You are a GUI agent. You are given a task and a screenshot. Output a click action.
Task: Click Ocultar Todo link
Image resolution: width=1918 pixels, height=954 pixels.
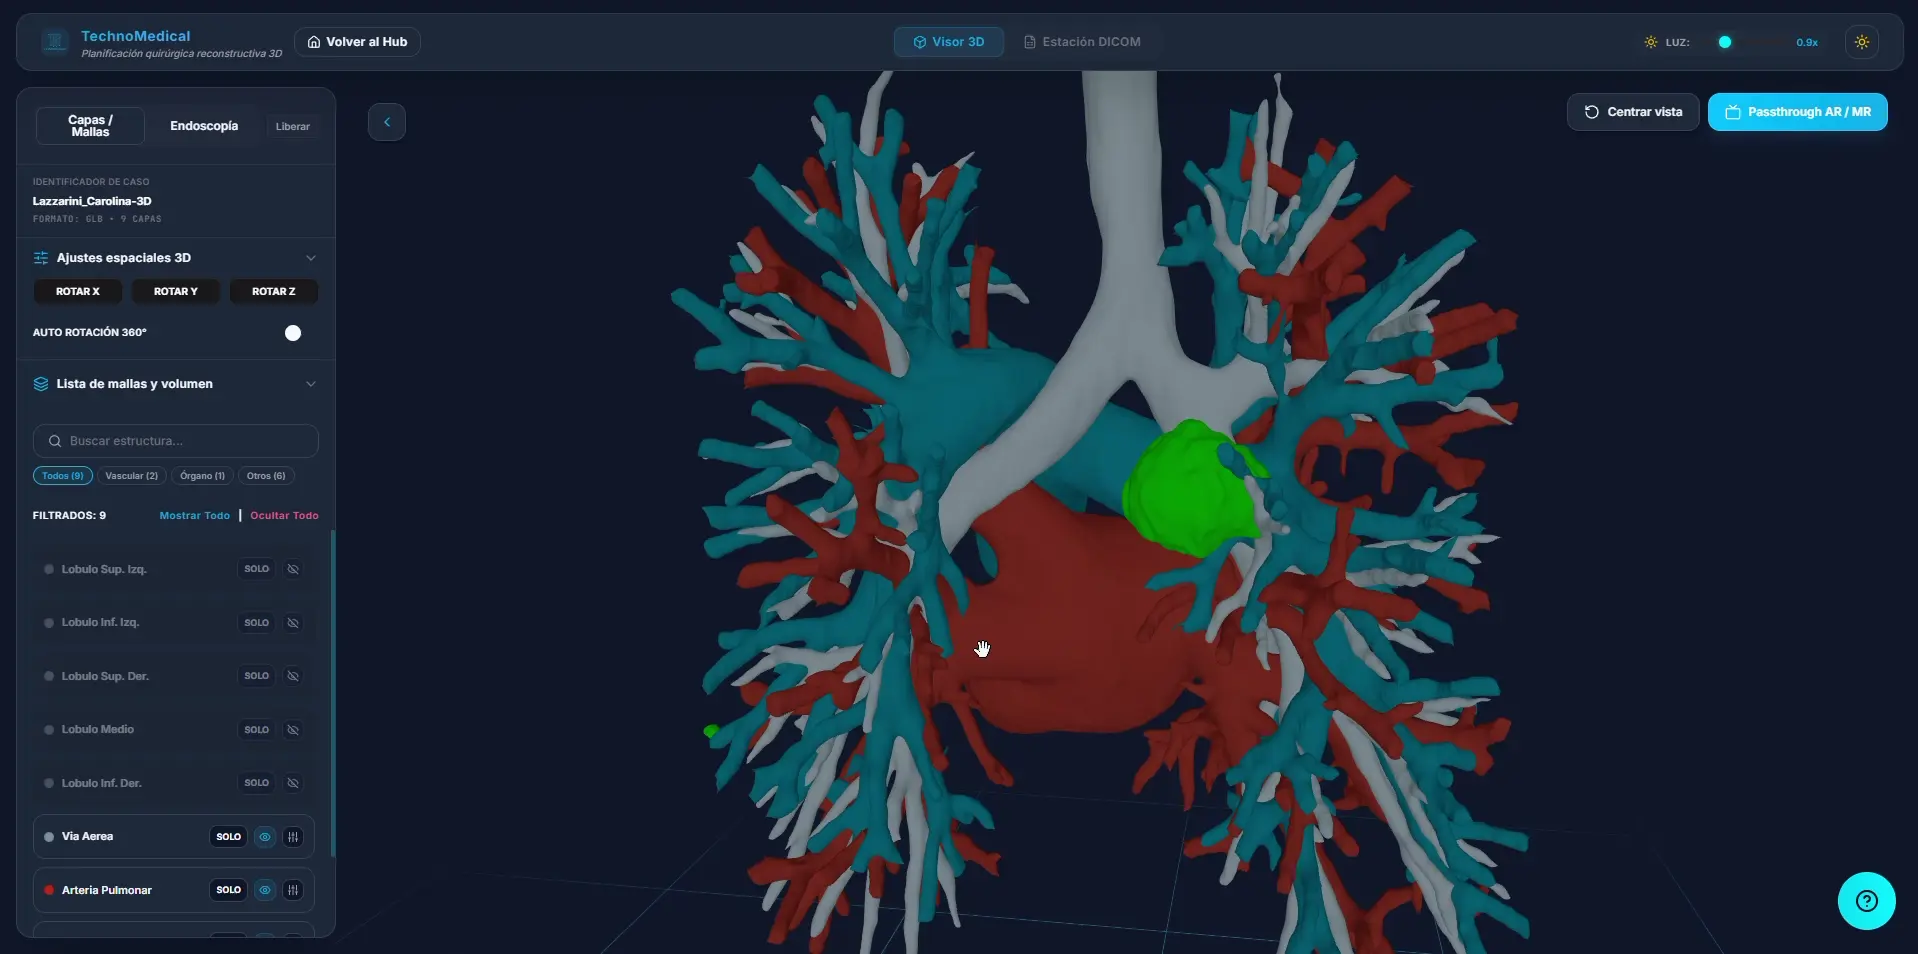(284, 516)
